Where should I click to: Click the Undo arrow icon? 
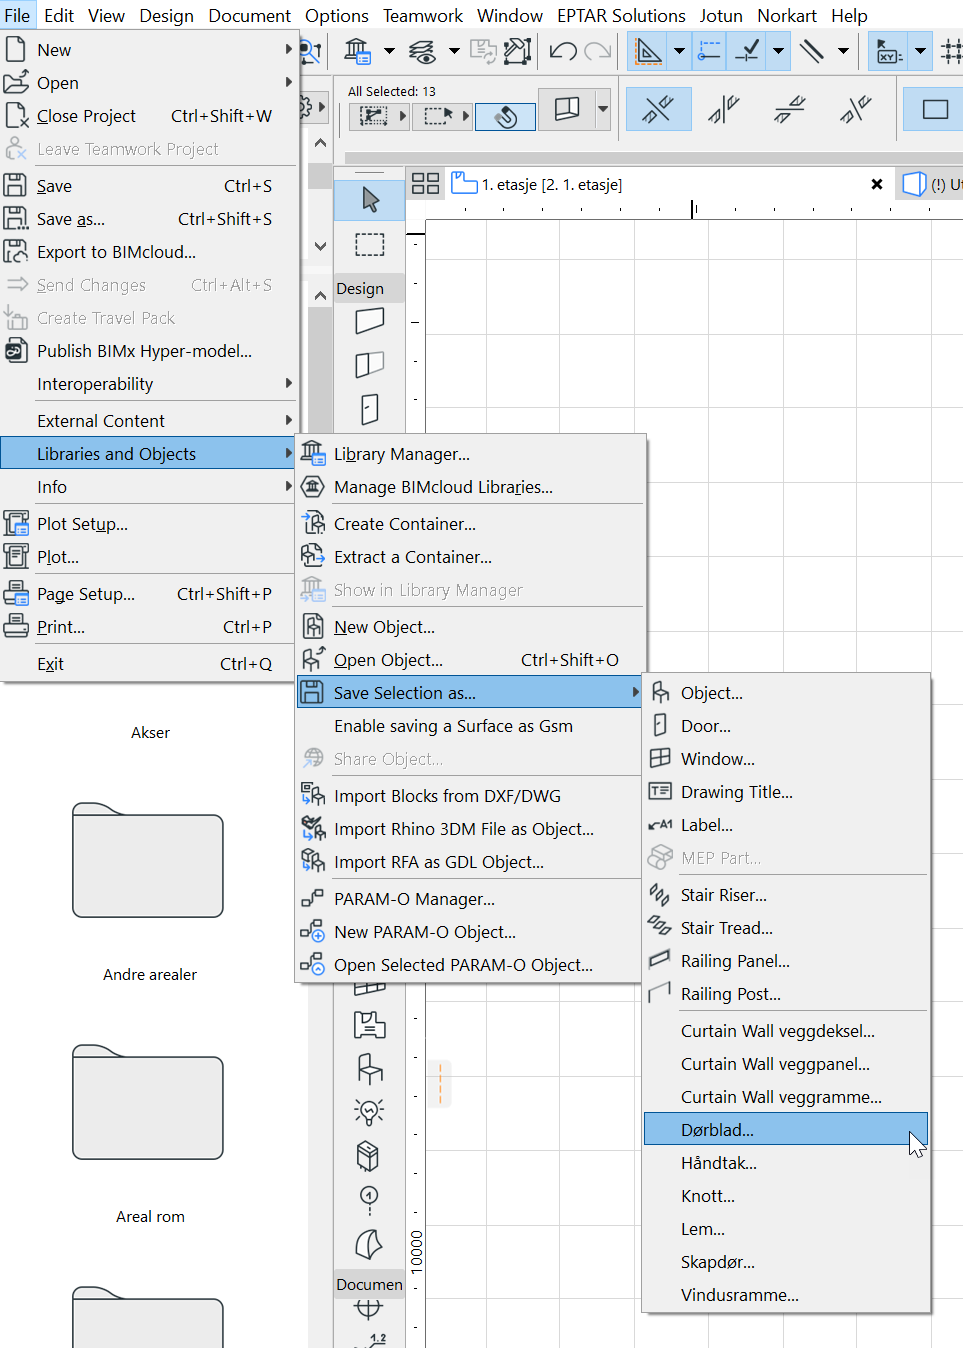(563, 51)
